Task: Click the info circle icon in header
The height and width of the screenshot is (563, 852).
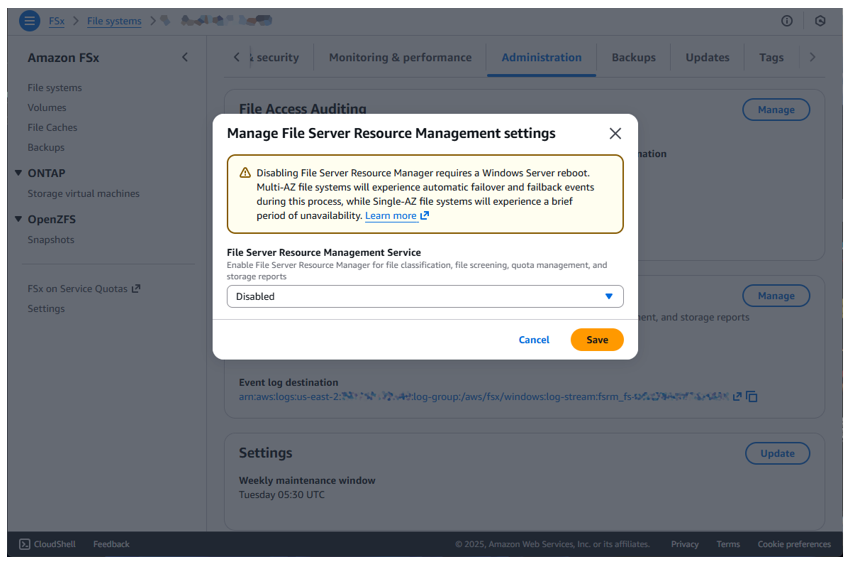Action: [786, 21]
